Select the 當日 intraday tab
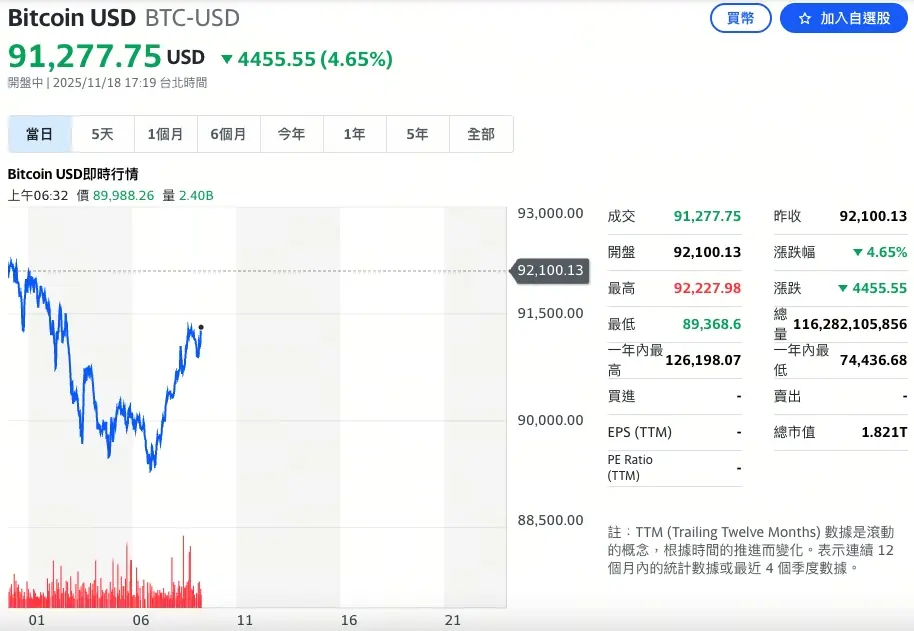The image size is (914, 631). (x=40, y=134)
